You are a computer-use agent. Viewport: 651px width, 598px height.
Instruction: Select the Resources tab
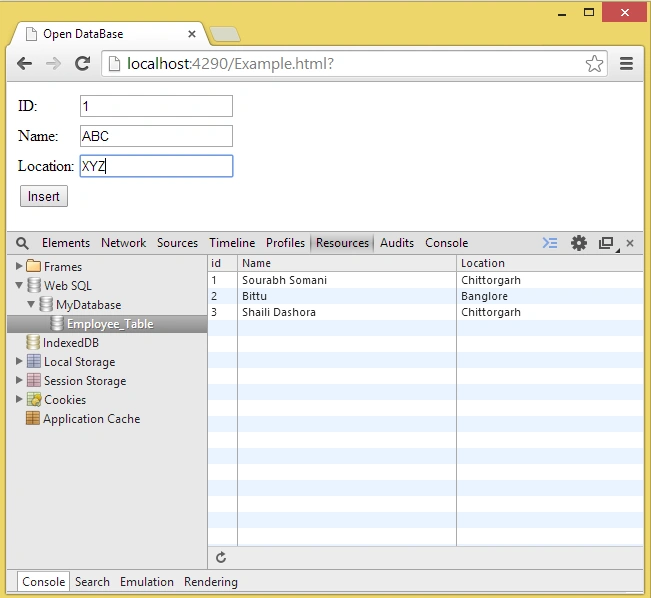pos(342,243)
